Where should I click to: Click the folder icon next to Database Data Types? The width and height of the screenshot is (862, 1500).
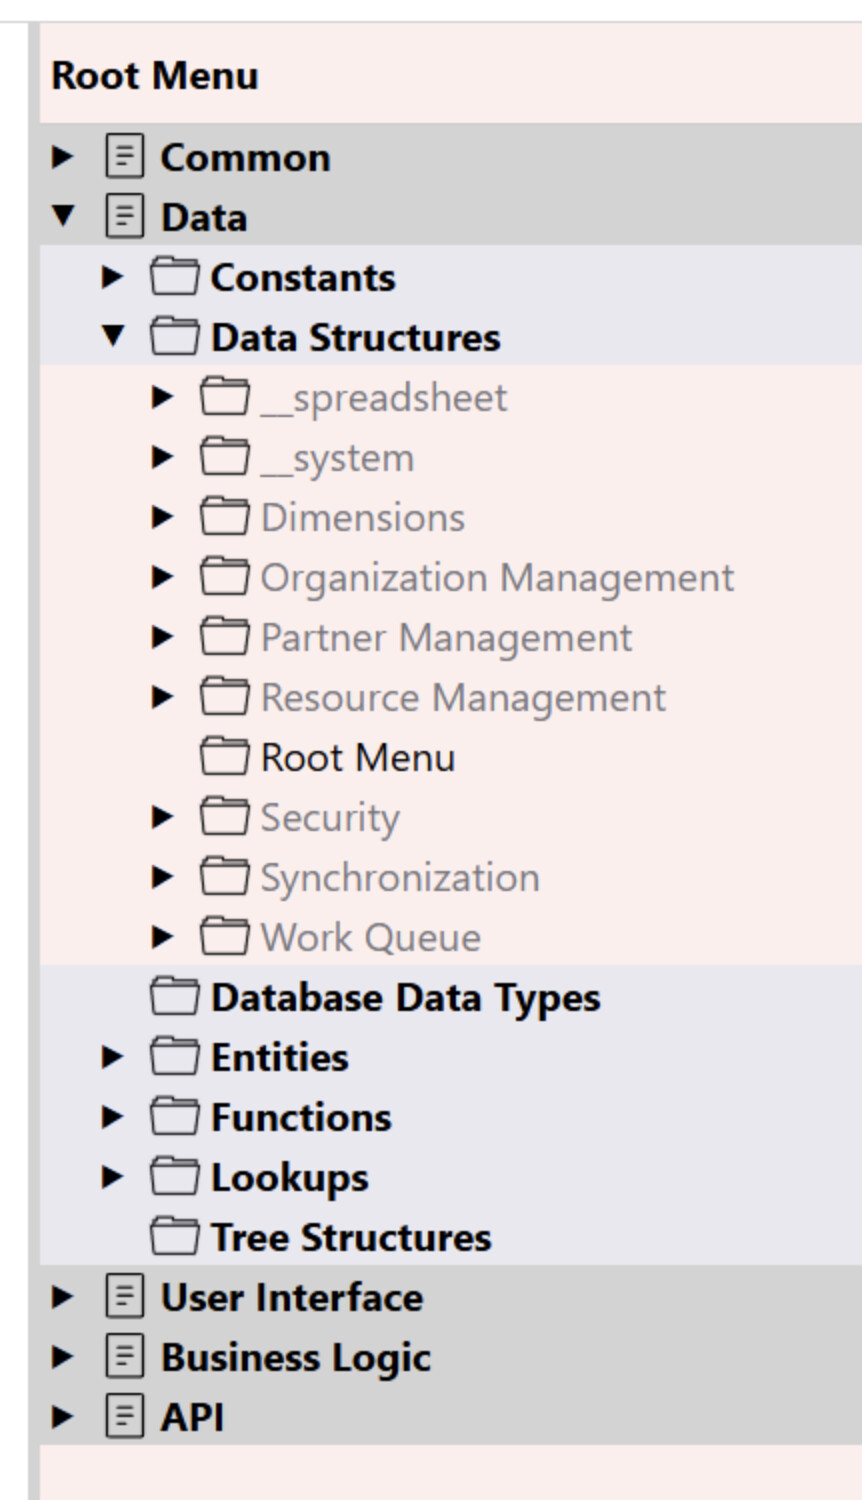175,997
